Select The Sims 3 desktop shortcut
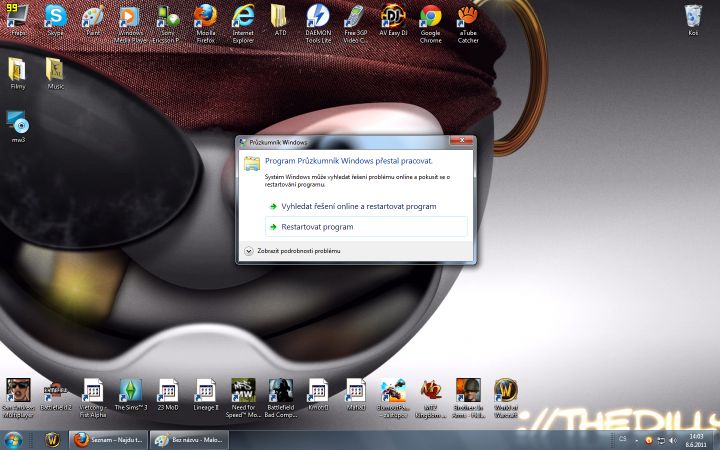 pos(130,395)
